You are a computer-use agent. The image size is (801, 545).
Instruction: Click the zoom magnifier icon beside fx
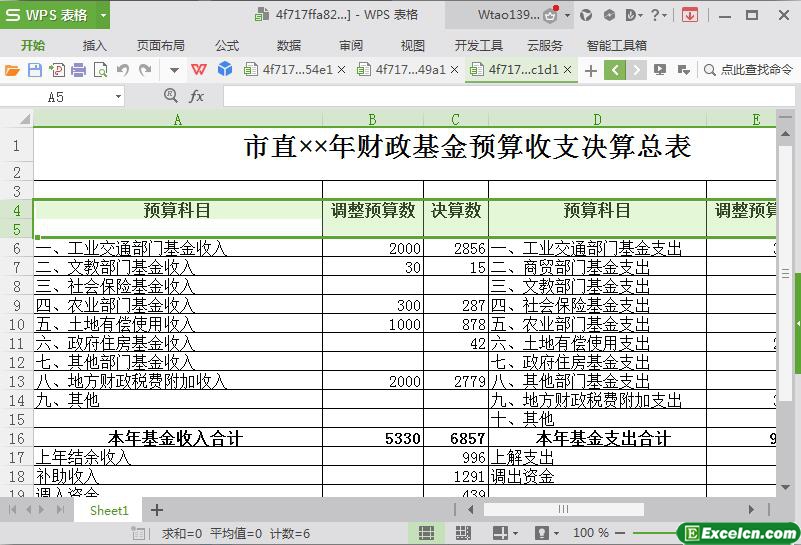coord(171,96)
